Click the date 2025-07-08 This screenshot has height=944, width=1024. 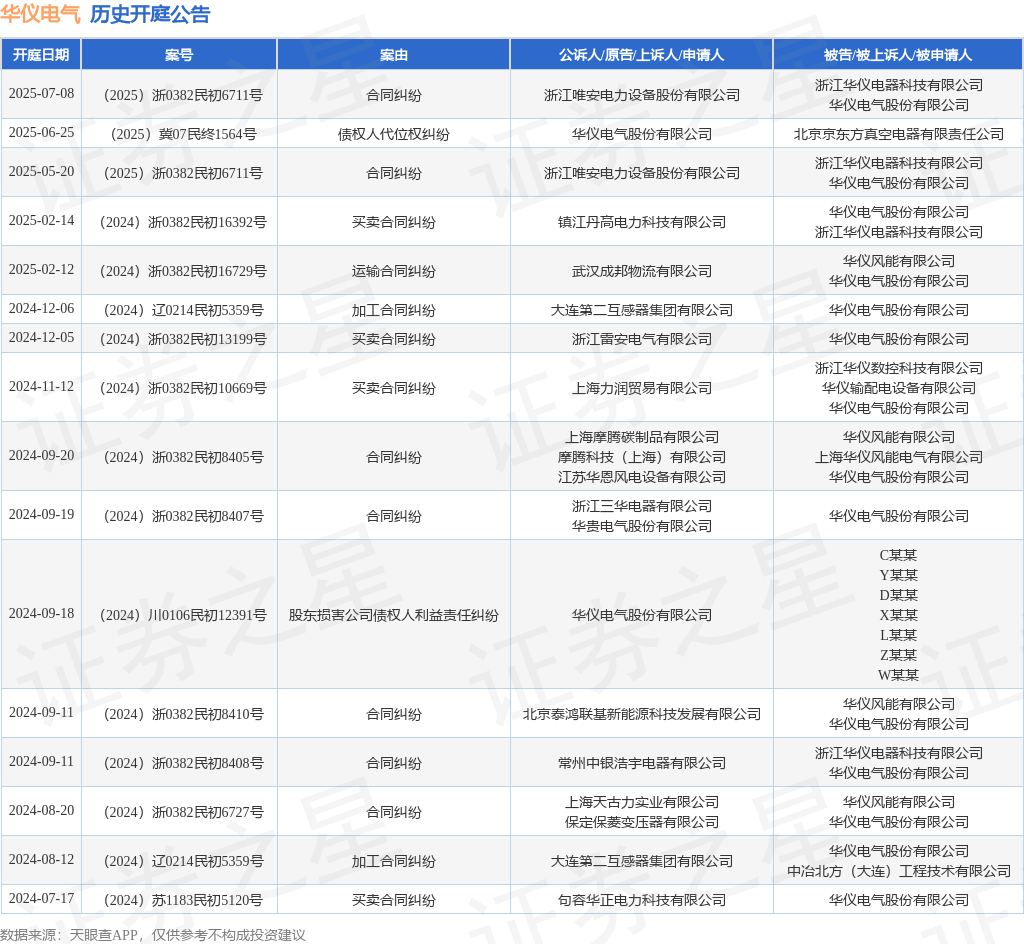click(41, 93)
